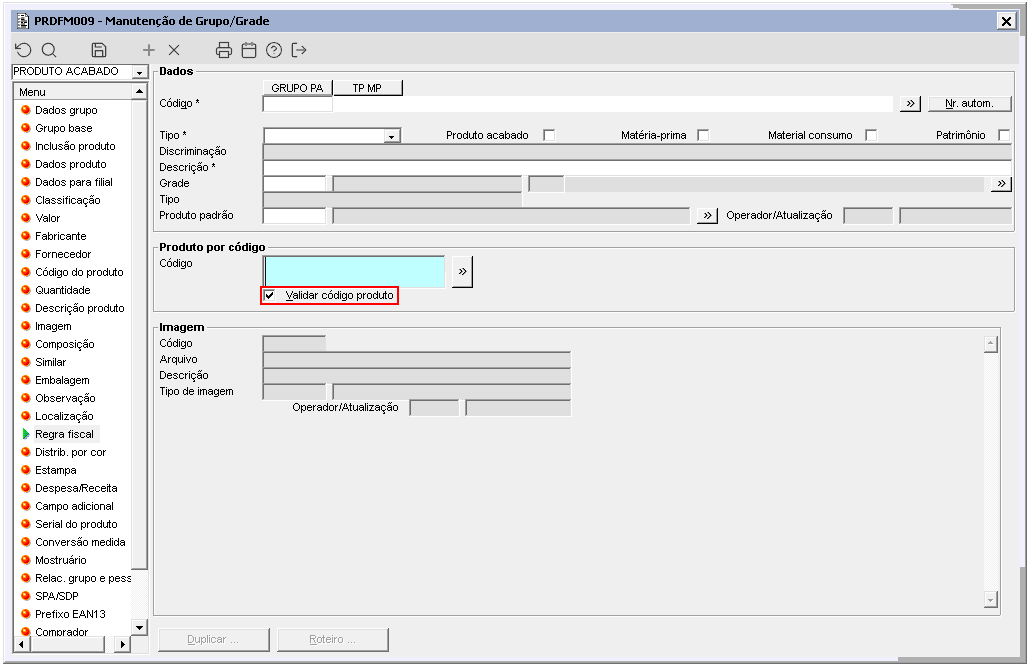Open the PRODUTO ACABADO dropdown
Screen dimensions: 1028x666
pyautogui.click(x=140, y=72)
